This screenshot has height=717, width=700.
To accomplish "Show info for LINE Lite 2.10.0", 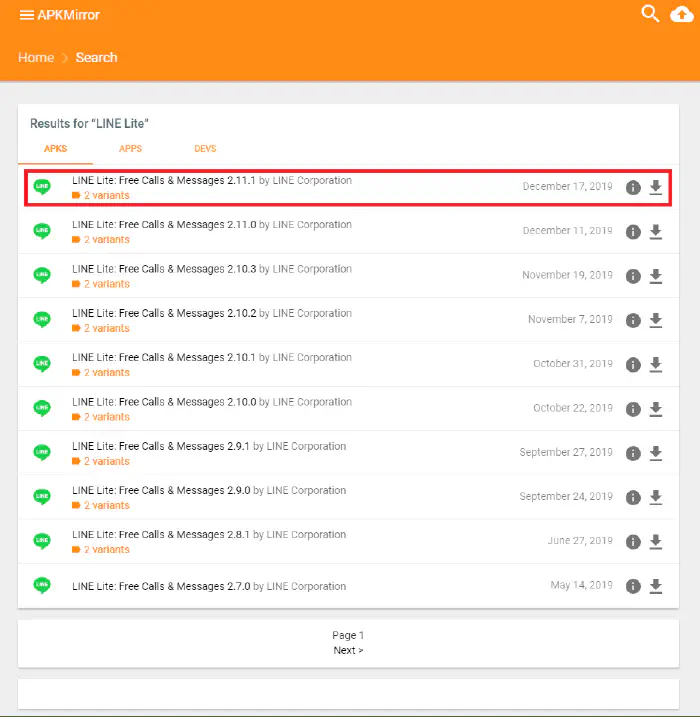I will point(633,409).
